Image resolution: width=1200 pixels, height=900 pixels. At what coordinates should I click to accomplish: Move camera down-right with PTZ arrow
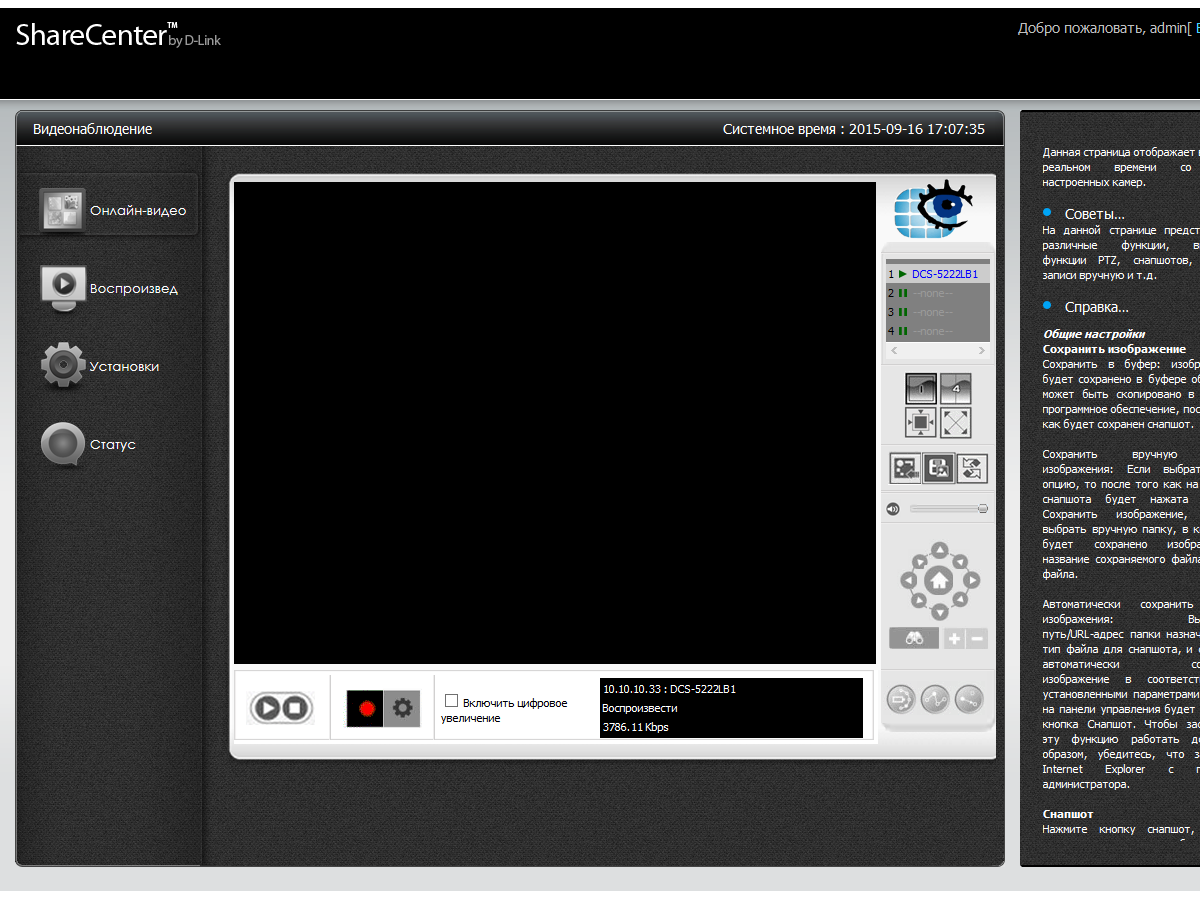click(961, 601)
